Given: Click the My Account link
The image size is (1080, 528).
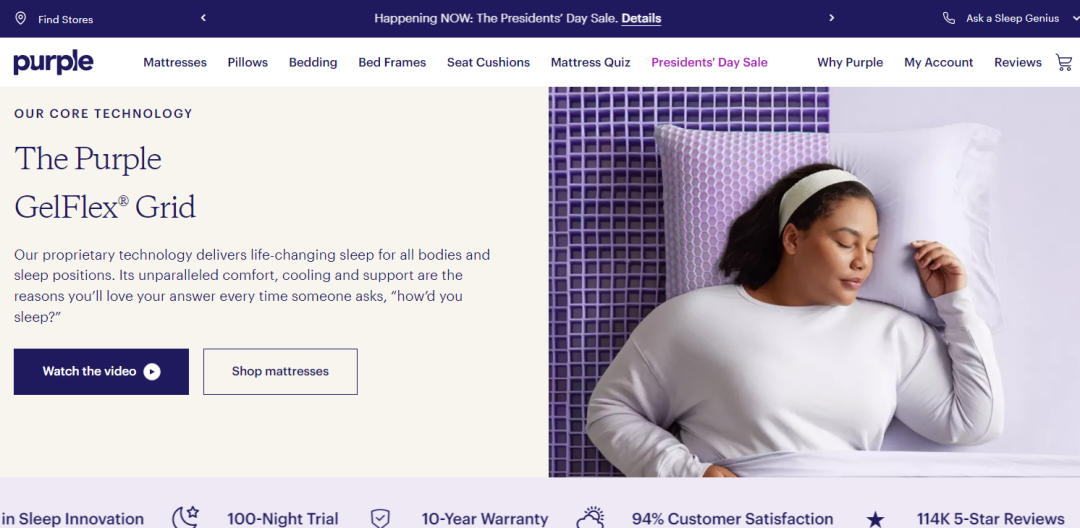Looking at the screenshot, I should [x=938, y=62].
